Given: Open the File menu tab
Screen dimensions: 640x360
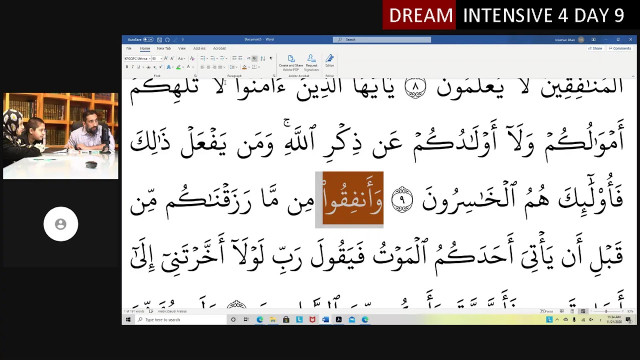Looking at the screenshot, I should point(129,49).
